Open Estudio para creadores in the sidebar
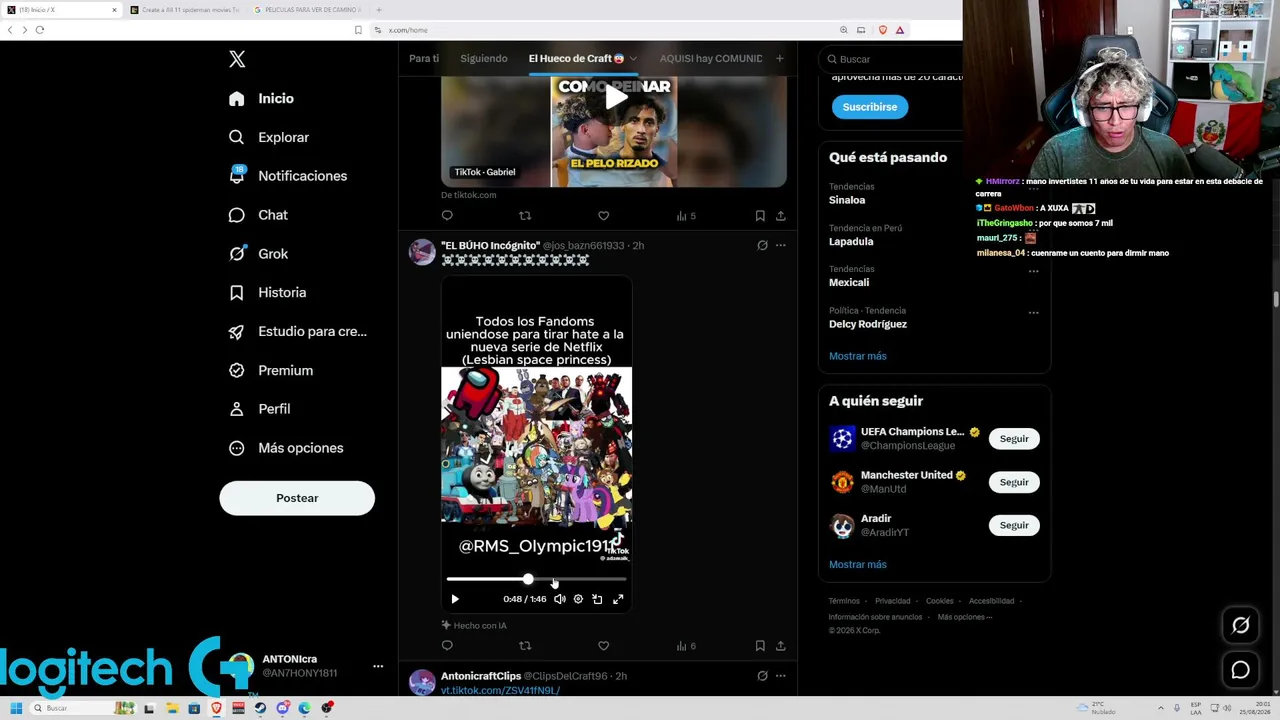 pyautogui.click(x=297, y=331)
